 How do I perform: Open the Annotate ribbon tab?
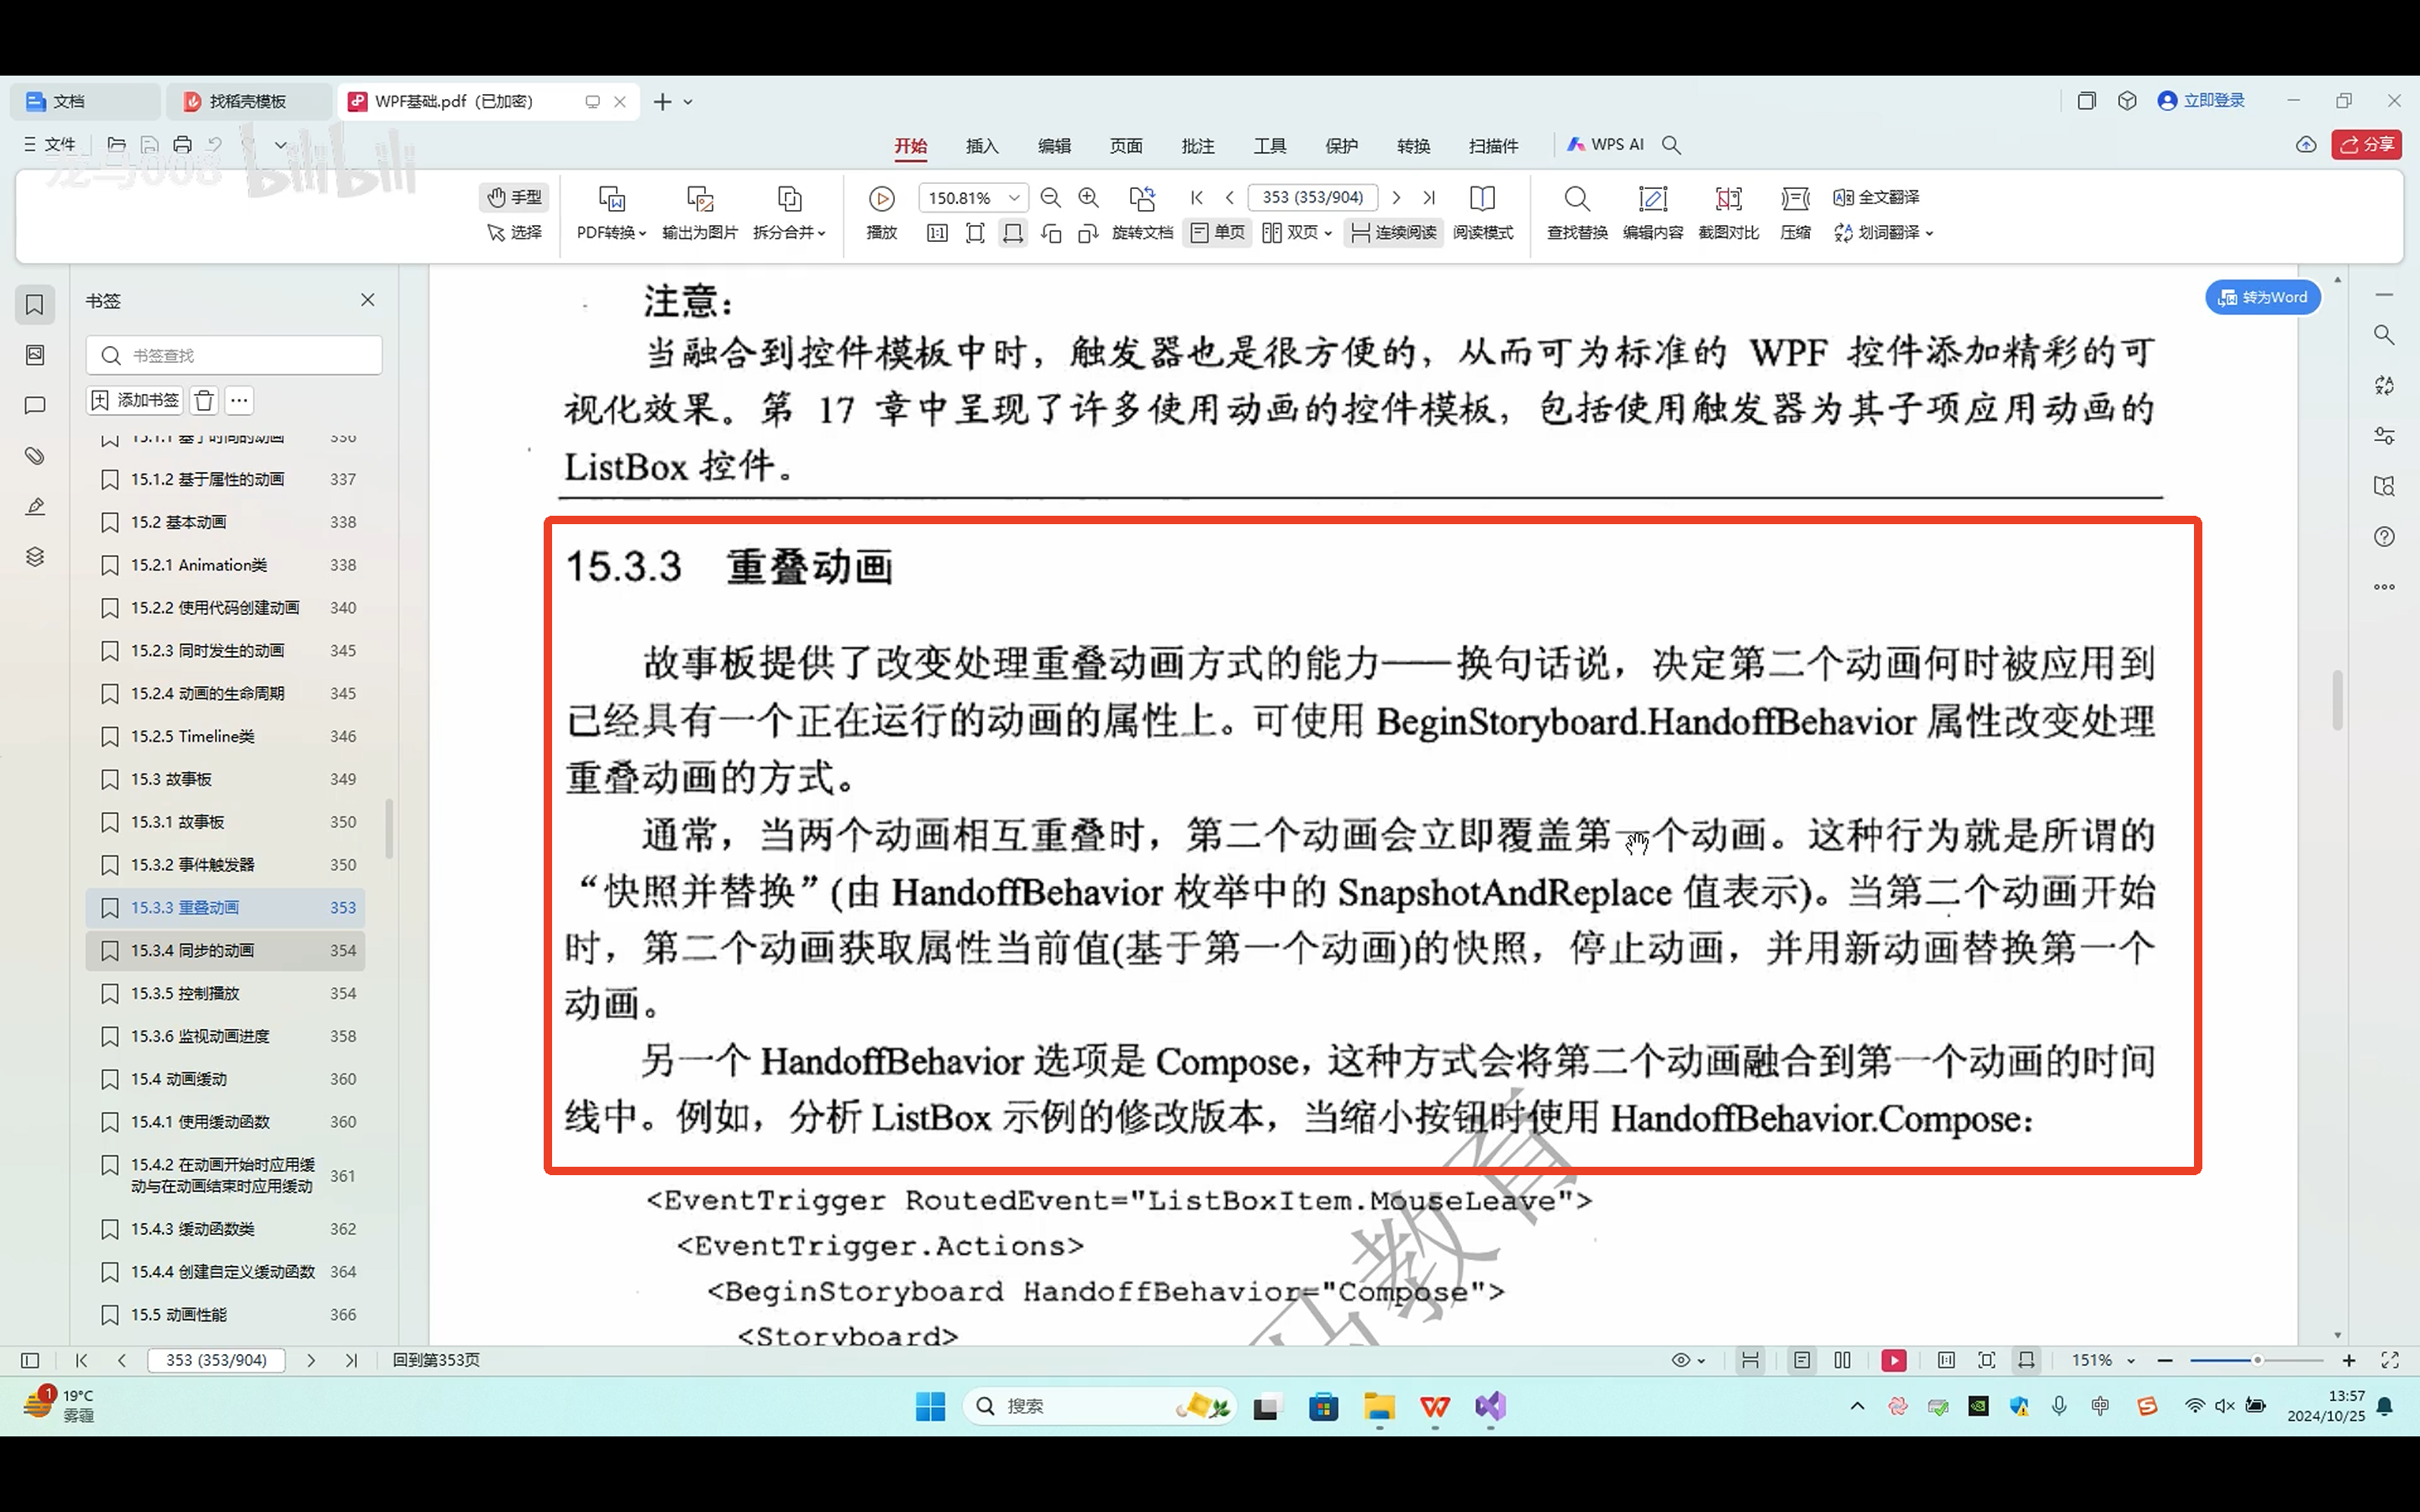pos(1197,146)
